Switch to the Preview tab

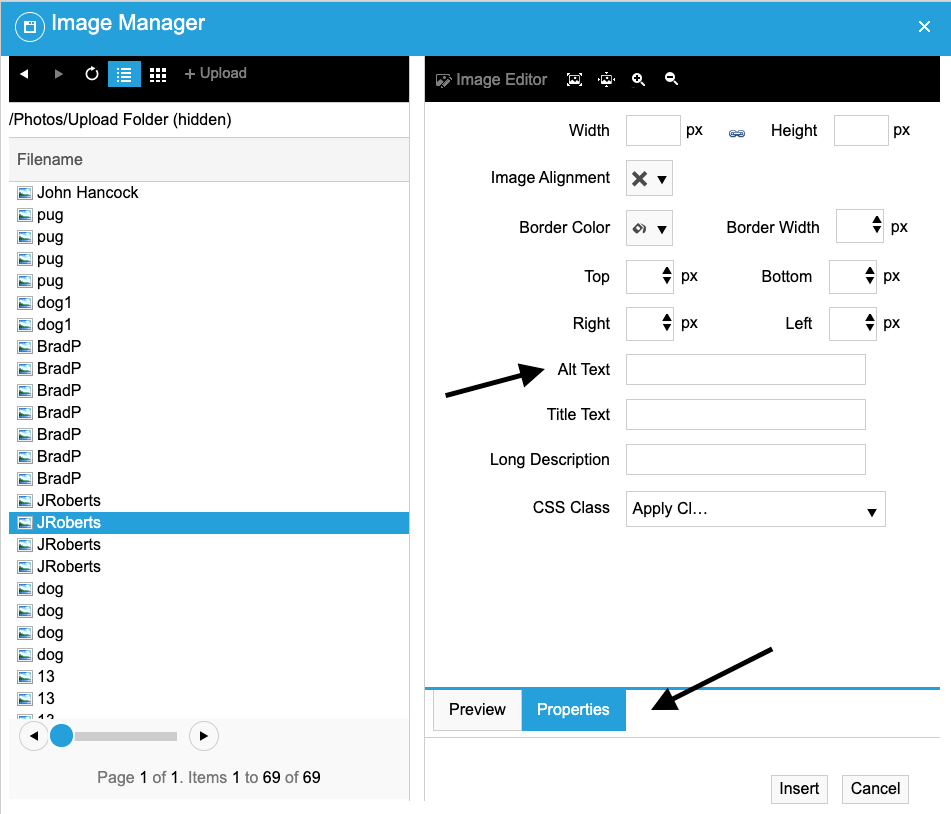pos(477,709)
